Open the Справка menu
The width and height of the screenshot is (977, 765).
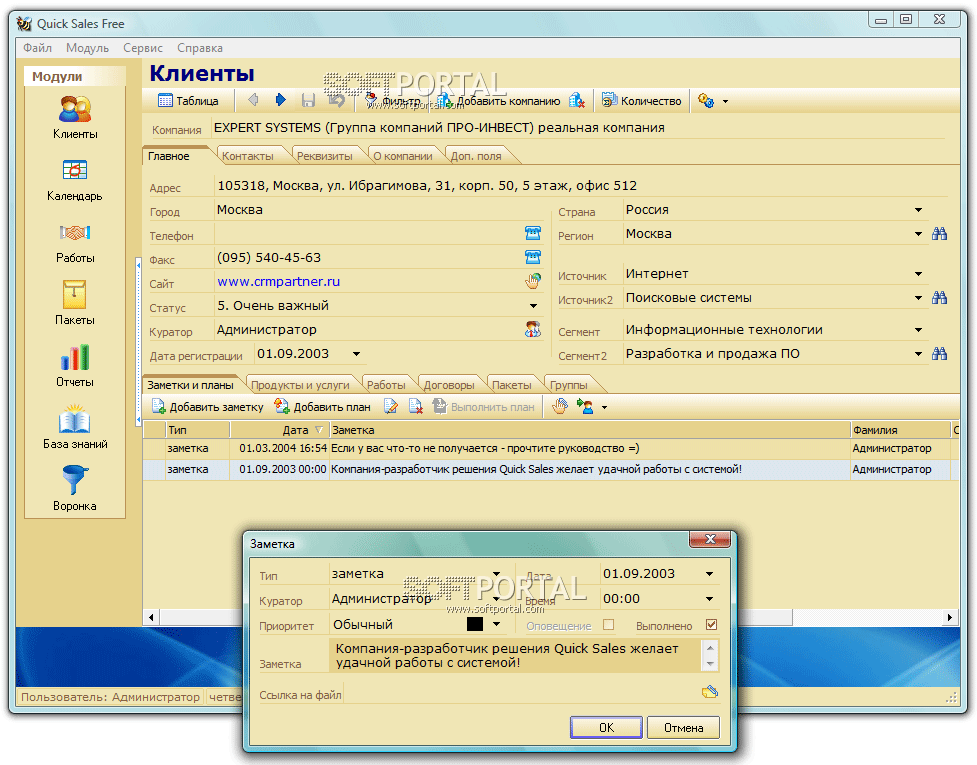[x=199, y=48]
